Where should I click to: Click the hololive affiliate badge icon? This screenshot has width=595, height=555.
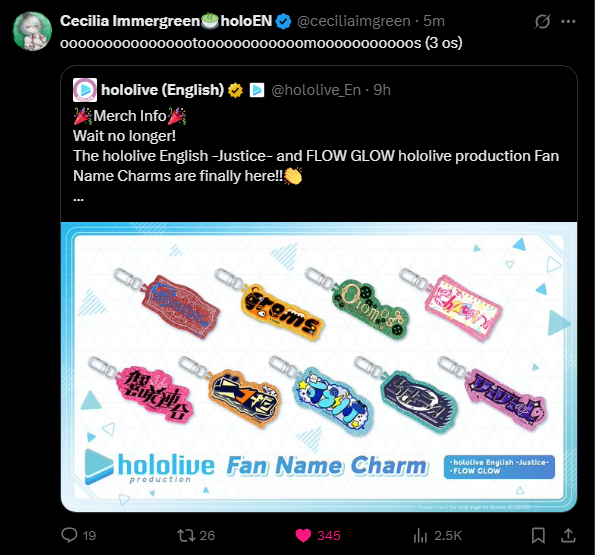(x=257, y=90)
